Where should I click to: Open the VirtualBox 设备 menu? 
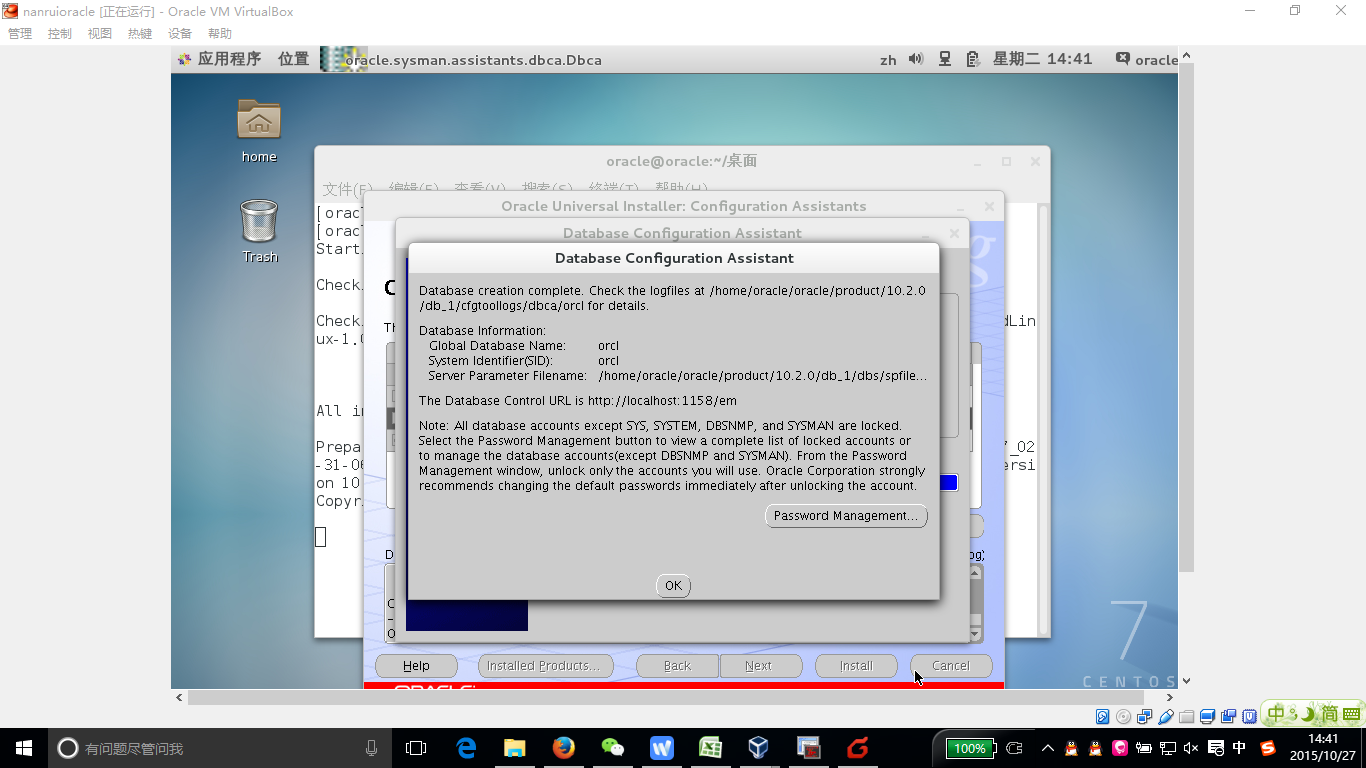pyautogui.click(x=180, y=33)
